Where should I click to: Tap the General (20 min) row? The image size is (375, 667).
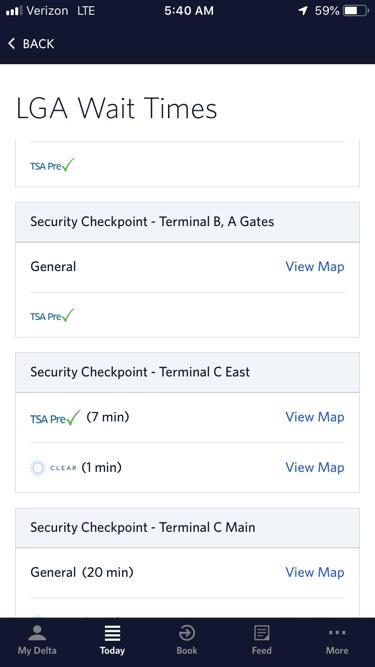pyautogui.click(x=188, y=573)
